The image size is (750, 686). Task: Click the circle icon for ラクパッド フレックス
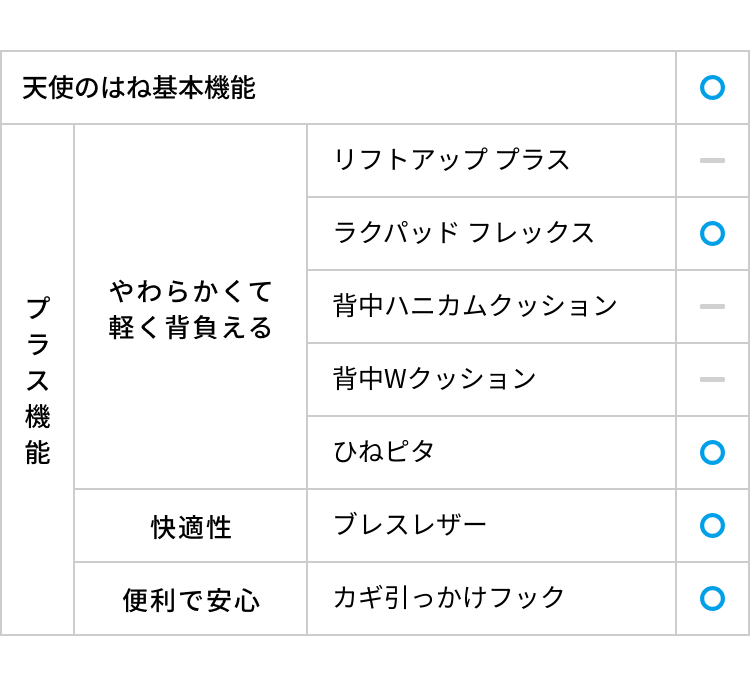click(712, 233)
